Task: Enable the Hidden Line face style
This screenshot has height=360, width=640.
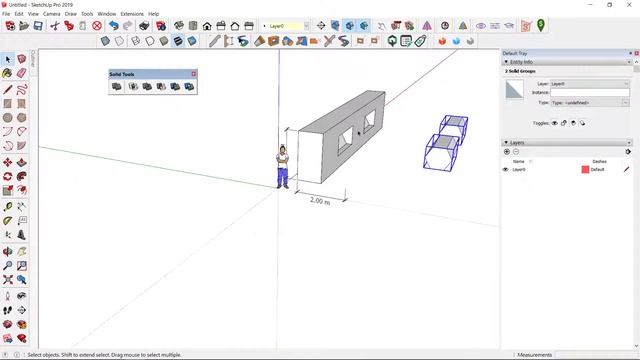Action: pos(150,41)
